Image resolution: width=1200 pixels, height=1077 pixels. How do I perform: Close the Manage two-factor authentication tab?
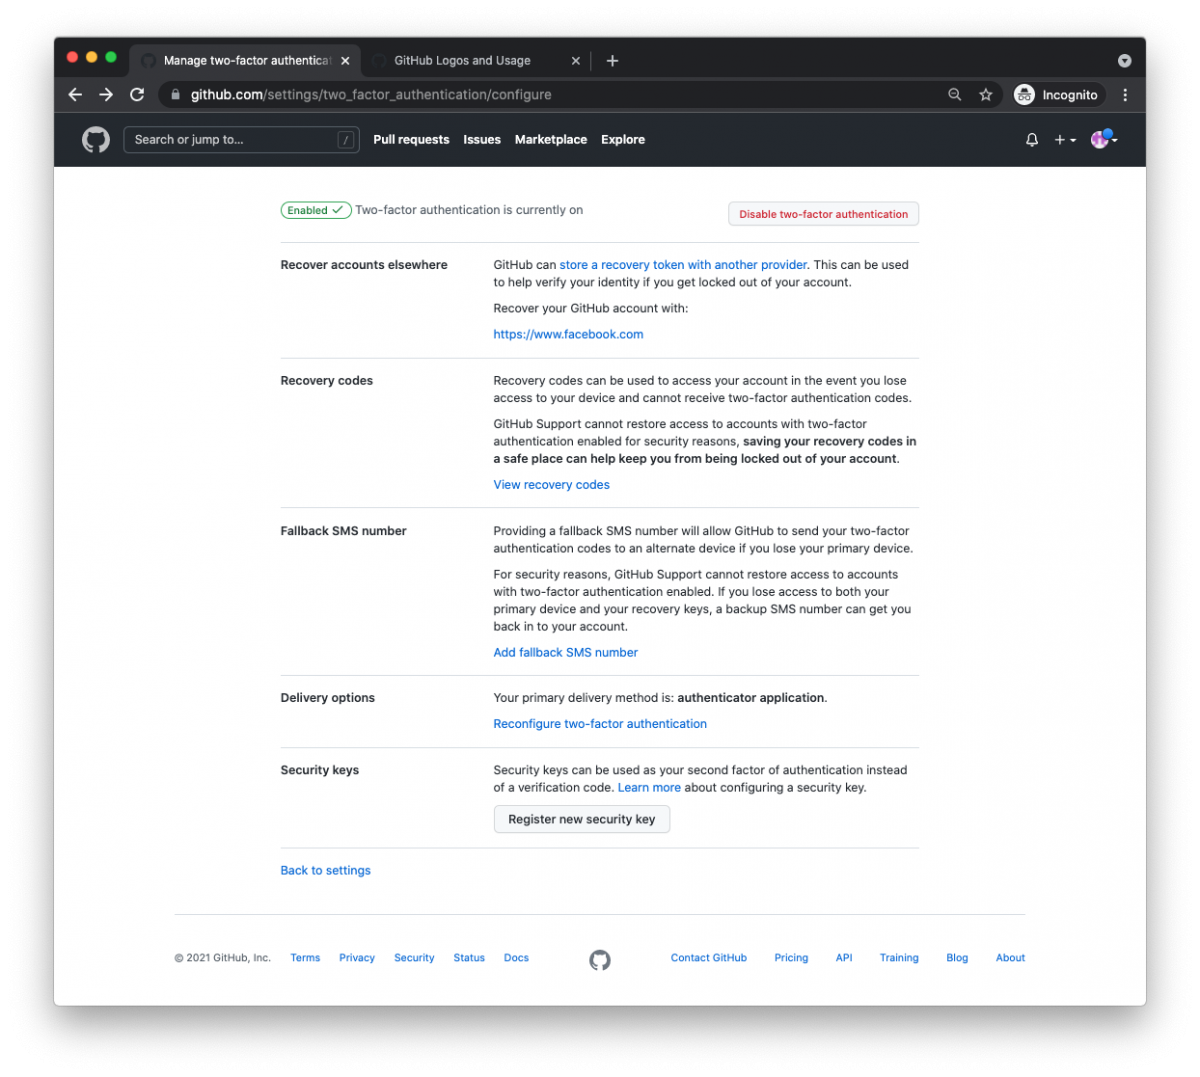(345, 61)
